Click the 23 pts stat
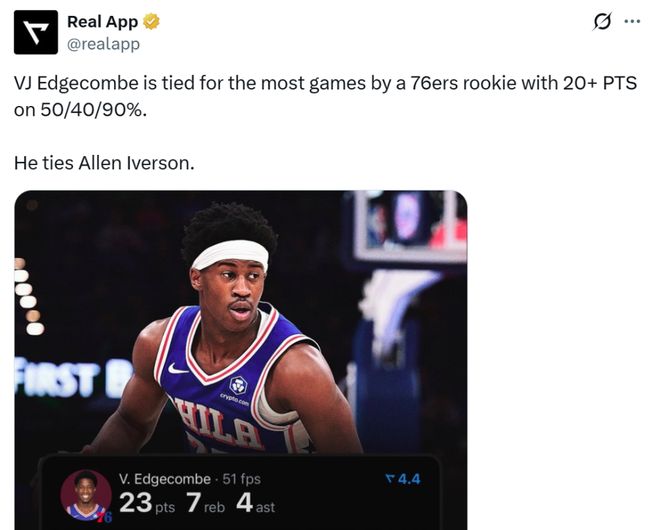This screenshot has height=530, width=660. coord(147,503)
